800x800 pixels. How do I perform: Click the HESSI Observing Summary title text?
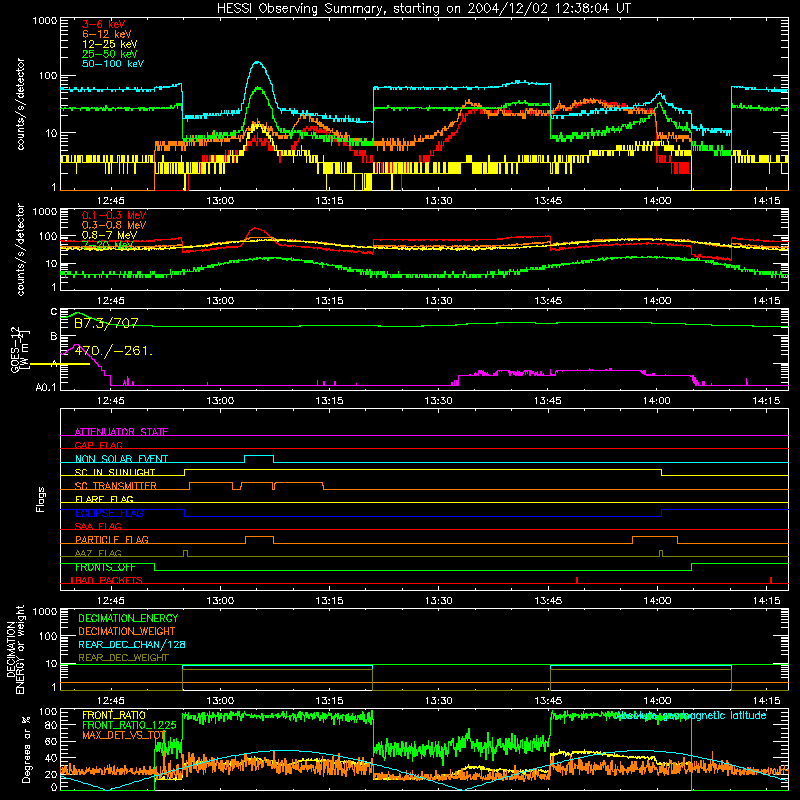click(423, 9)
